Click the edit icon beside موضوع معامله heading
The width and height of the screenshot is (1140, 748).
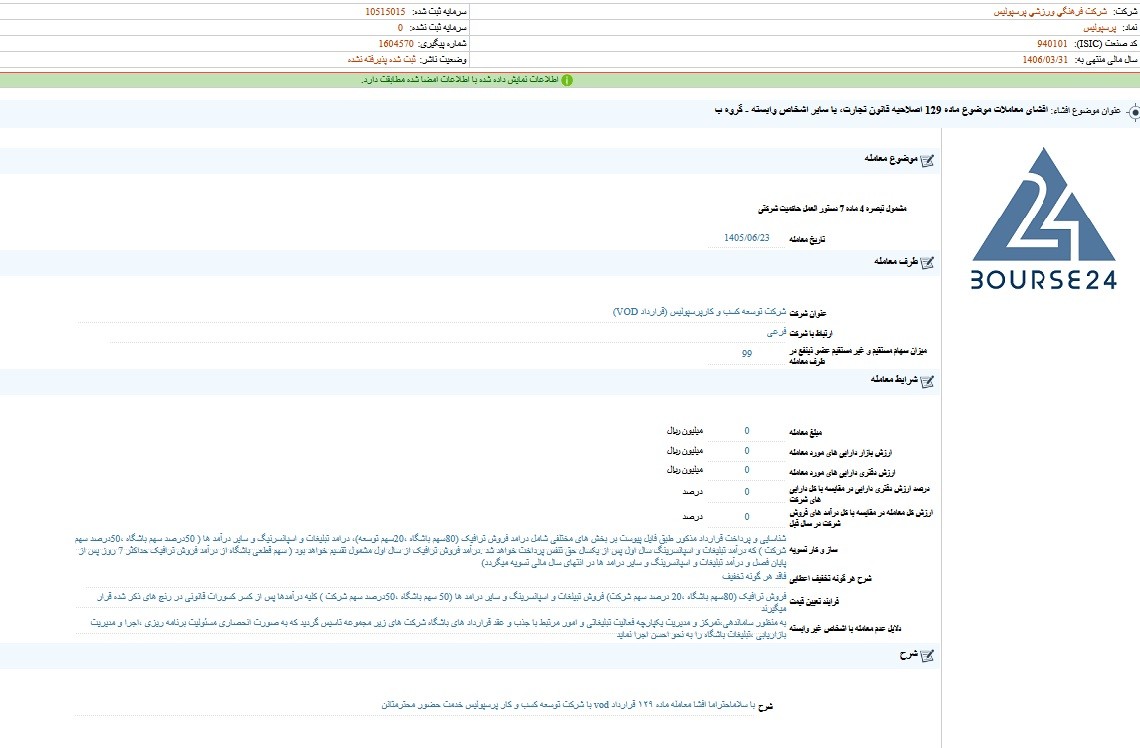(x=927, y=160)
